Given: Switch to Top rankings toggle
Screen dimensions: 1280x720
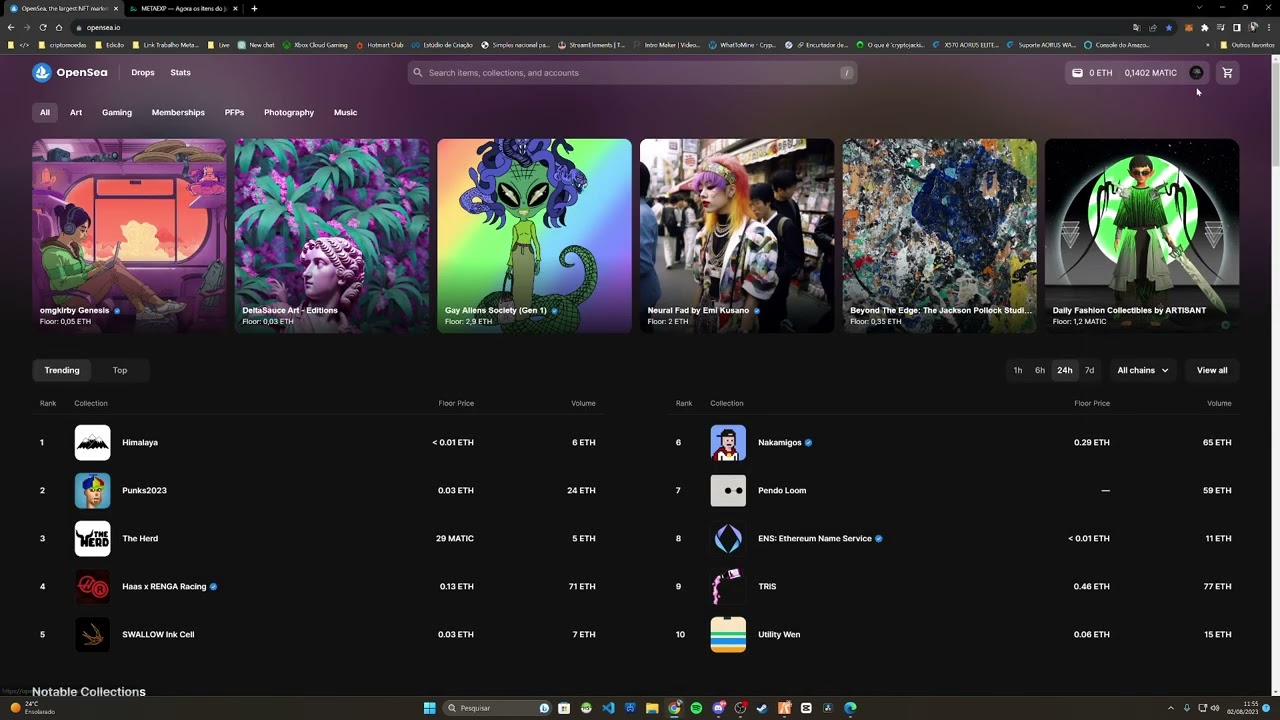Looking at the screenshot, I should (120, 370).
